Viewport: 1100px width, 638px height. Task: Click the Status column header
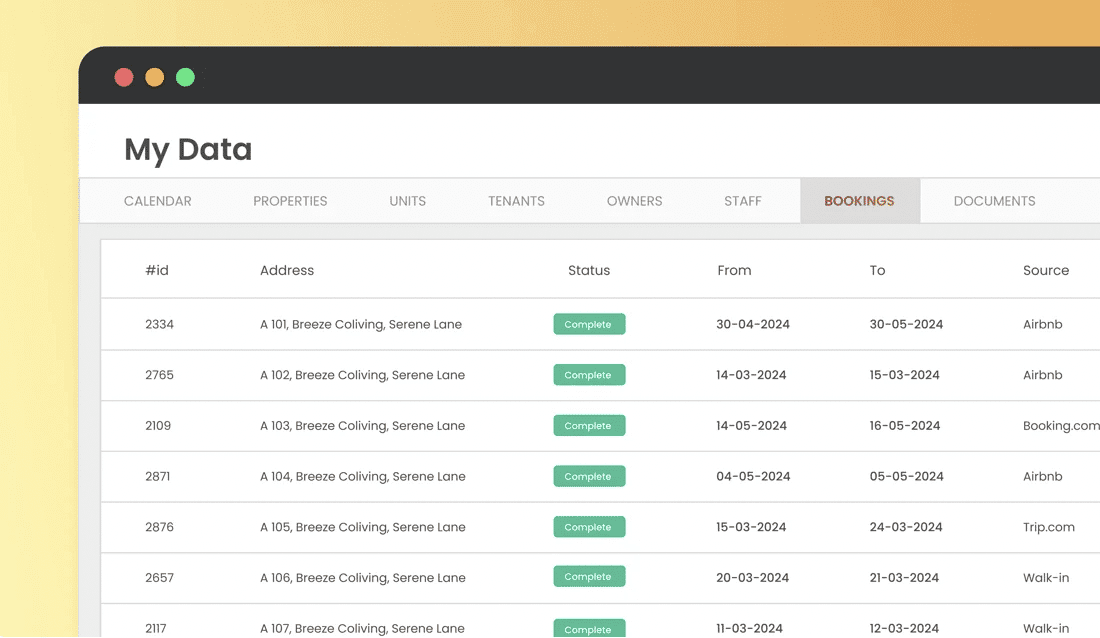tap(589, 270)
